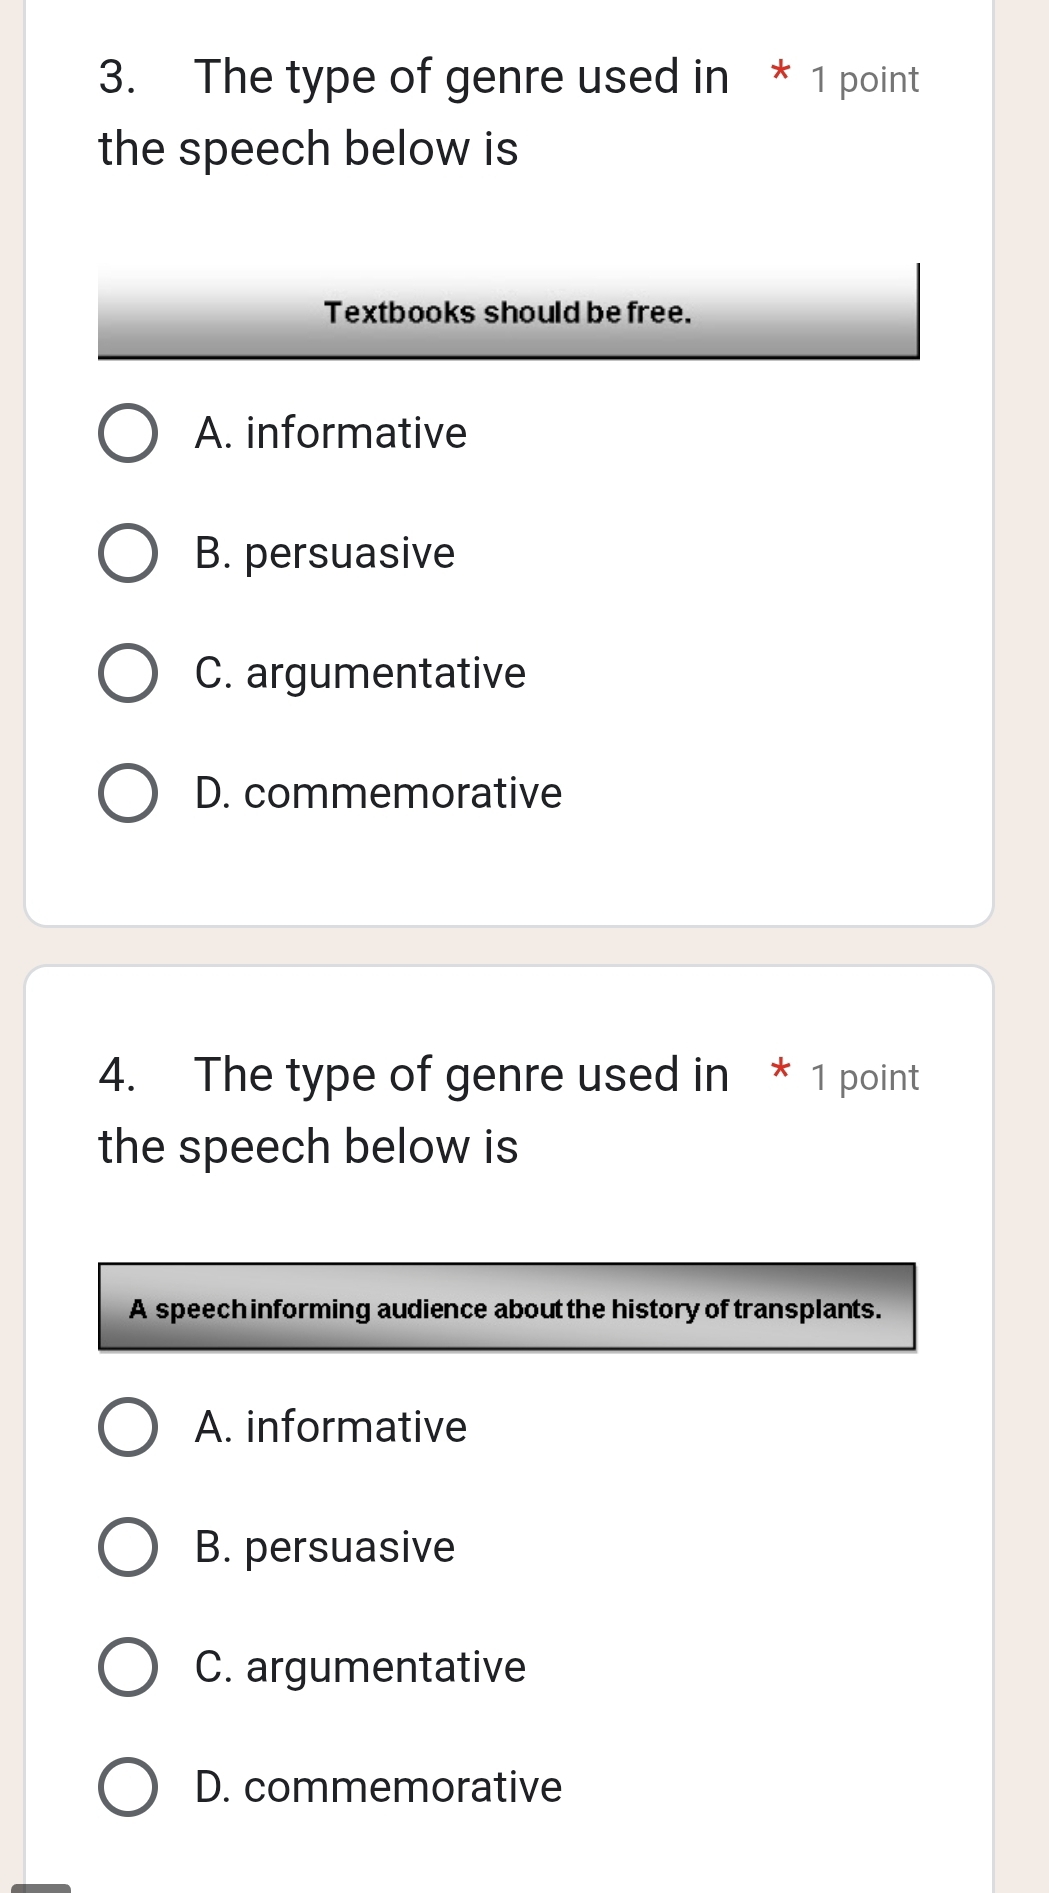Click the transplants speech prompt image
This screenshot has width=1049, height=1893.
tap(507, 1308)
